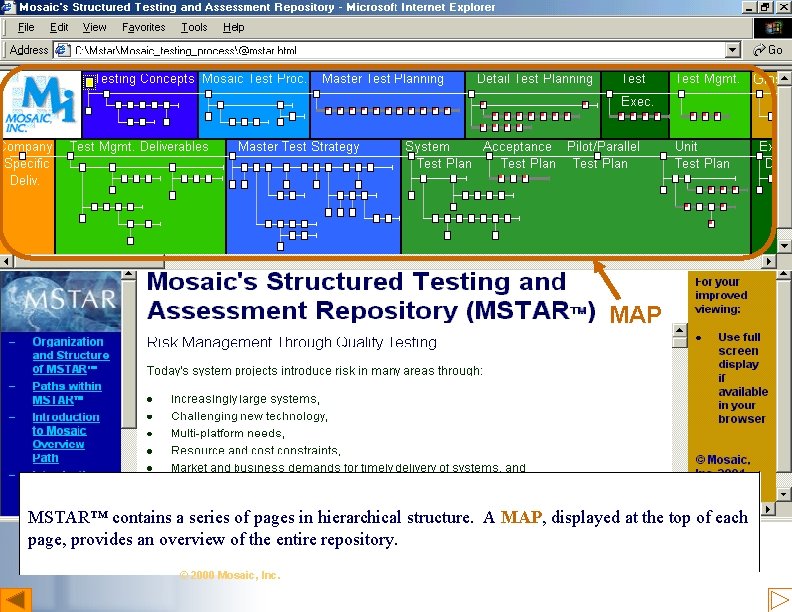Image resolution: width=792 pixels, height=612 pixels.
Task: Click root node of Test Exec. tree
Action: pyautogui.click(x=610, y=94)
